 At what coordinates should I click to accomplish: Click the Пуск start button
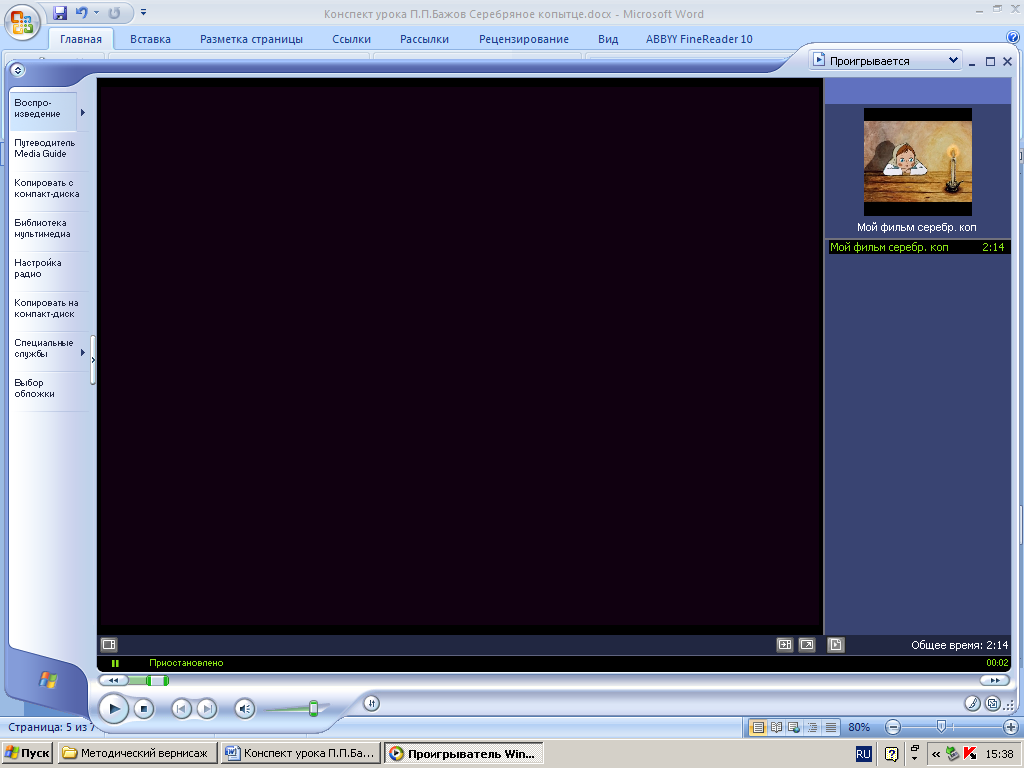(27, 753)
